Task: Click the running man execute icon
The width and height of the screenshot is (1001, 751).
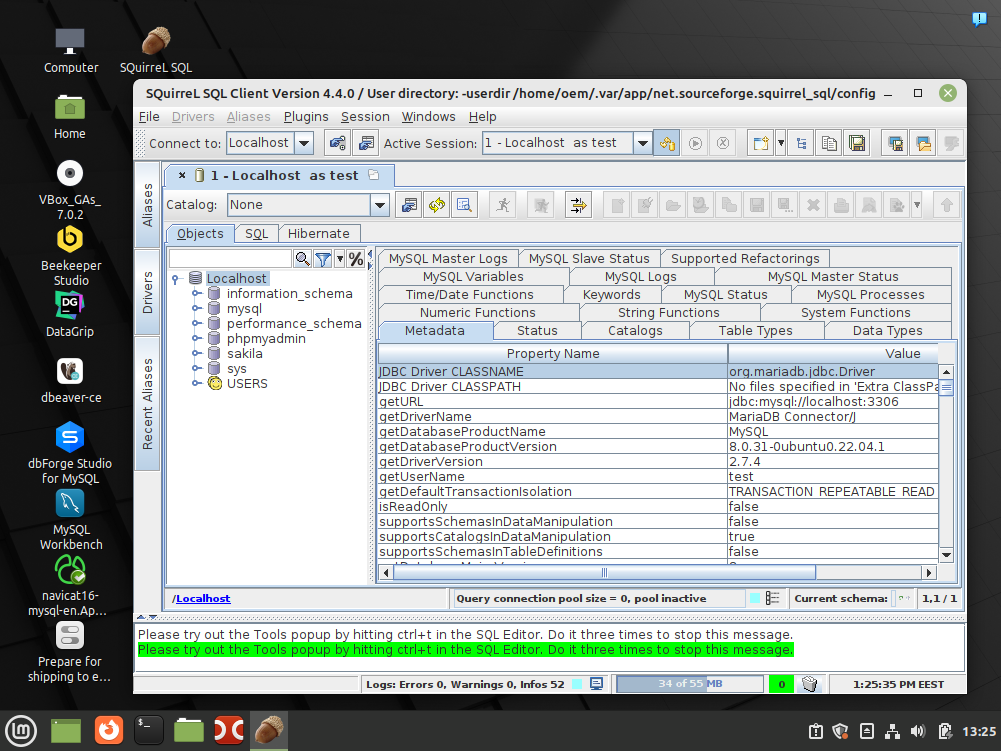Action: click(x=503, y=205)
